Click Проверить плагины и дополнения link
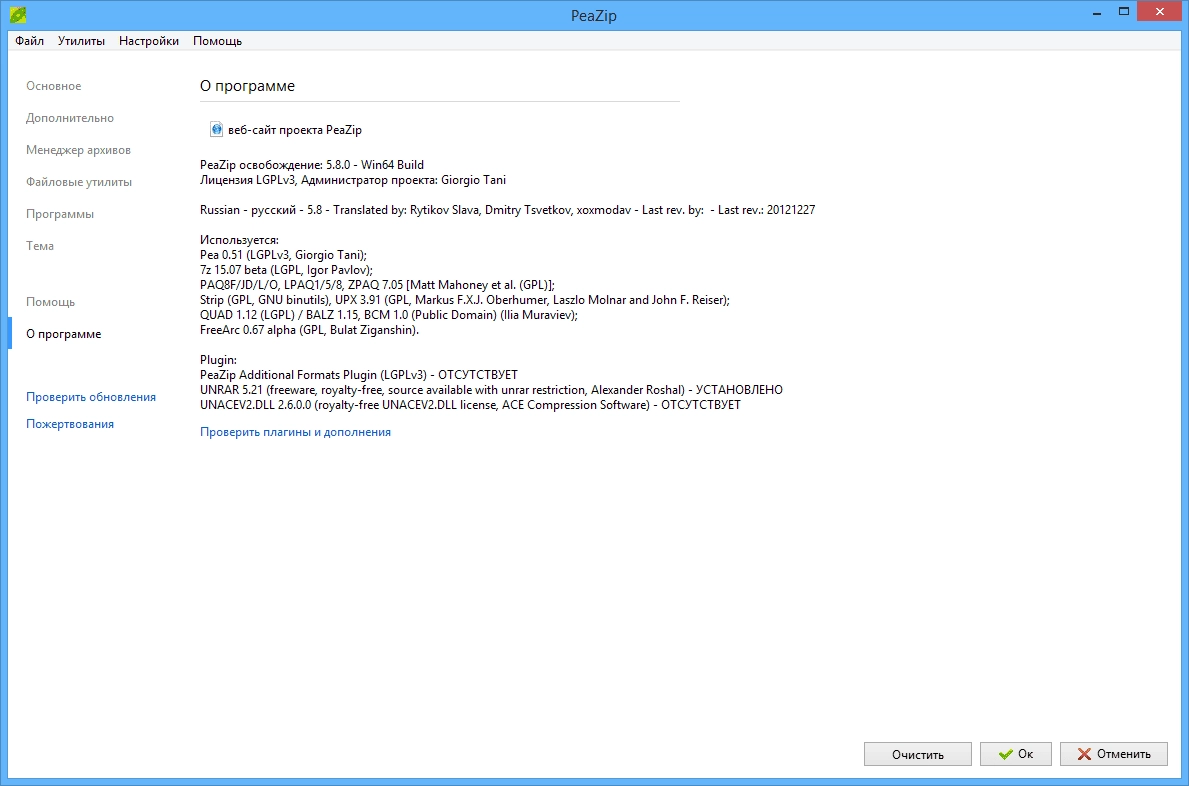This screenshot has width=1189, height=786. [x=296, y=432]
